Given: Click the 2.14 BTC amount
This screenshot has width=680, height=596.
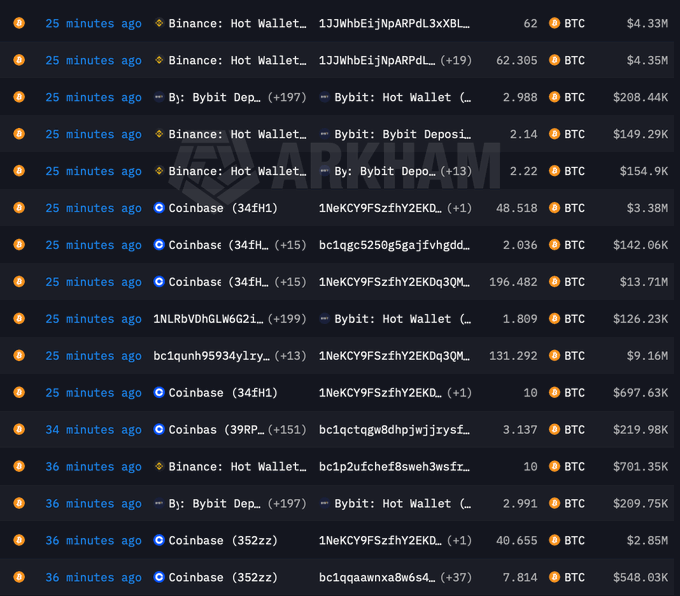Looking at the screenshot, I should point(523,134).
